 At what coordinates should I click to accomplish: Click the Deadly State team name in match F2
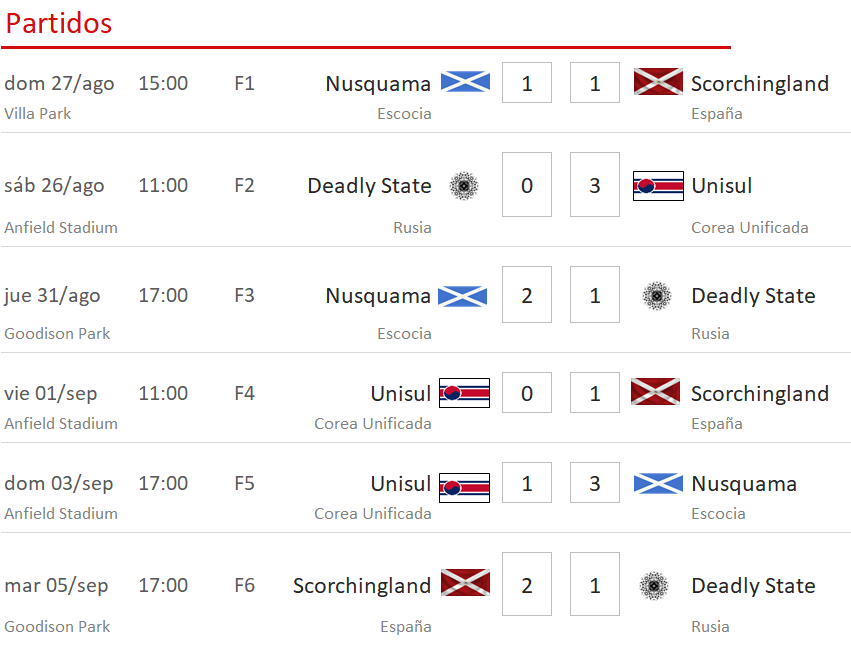point(369,186)
